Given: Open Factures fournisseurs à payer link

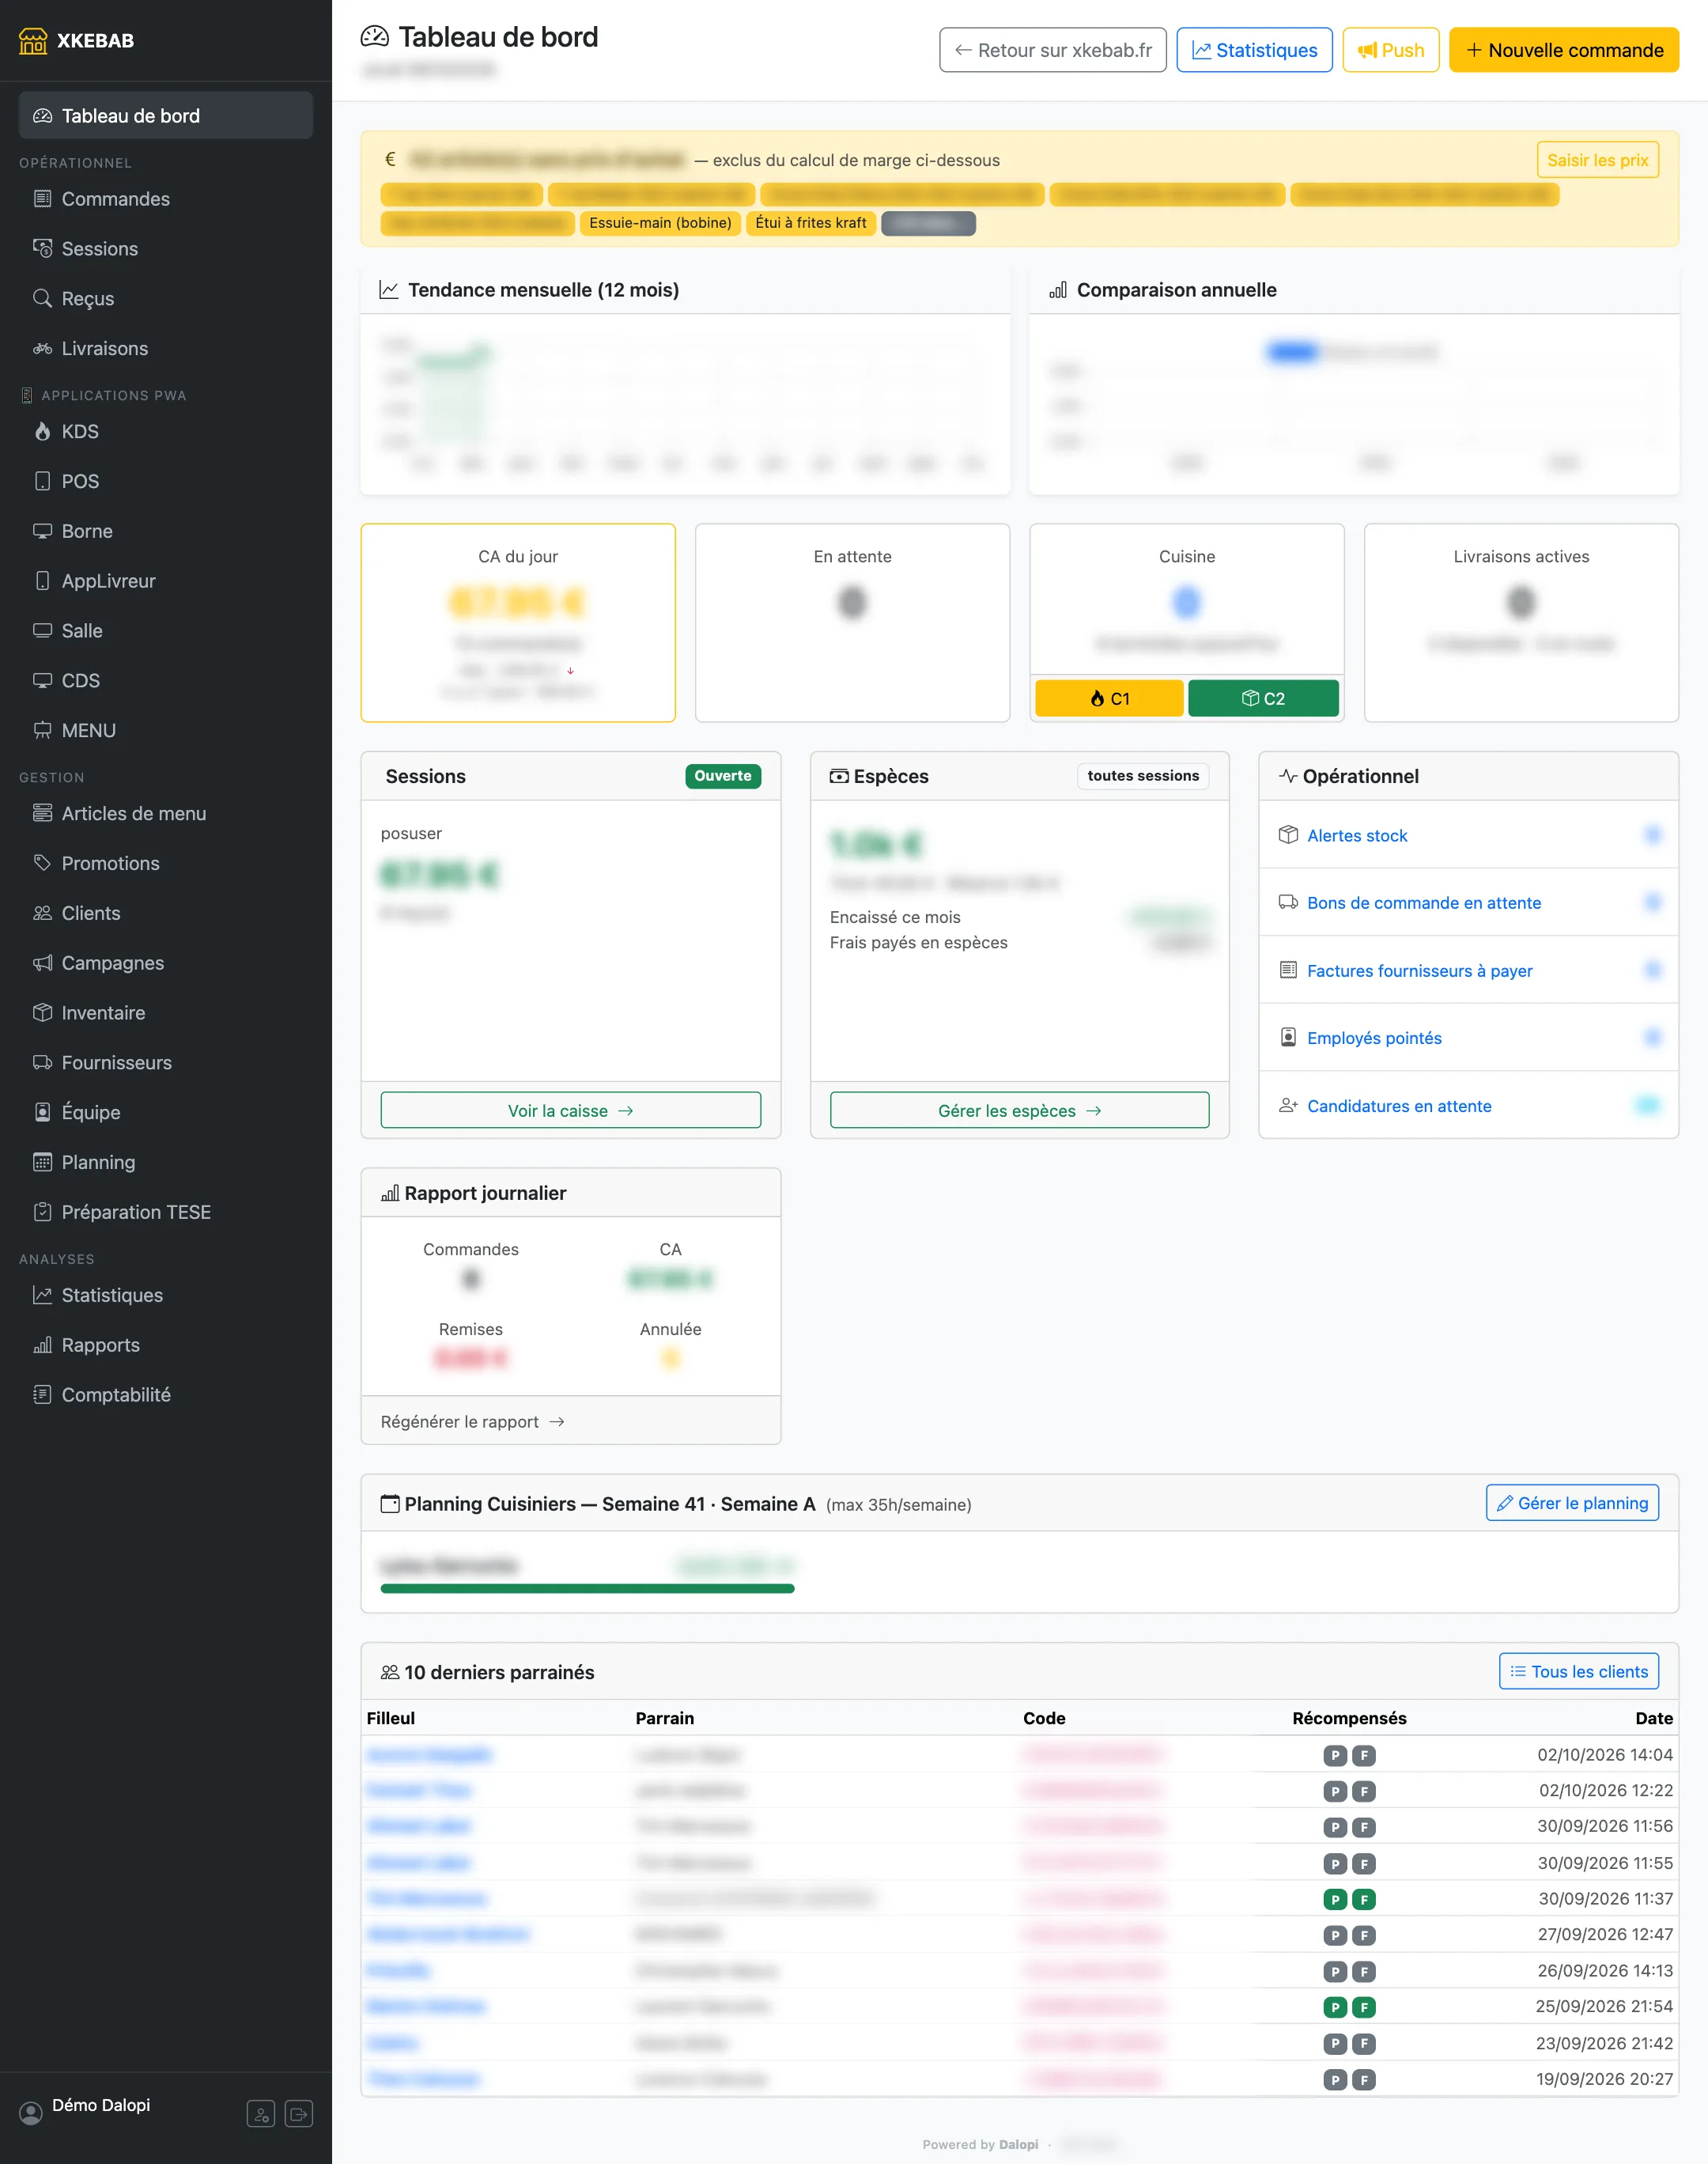Looking at the screenshot, I should point(1419,970).
